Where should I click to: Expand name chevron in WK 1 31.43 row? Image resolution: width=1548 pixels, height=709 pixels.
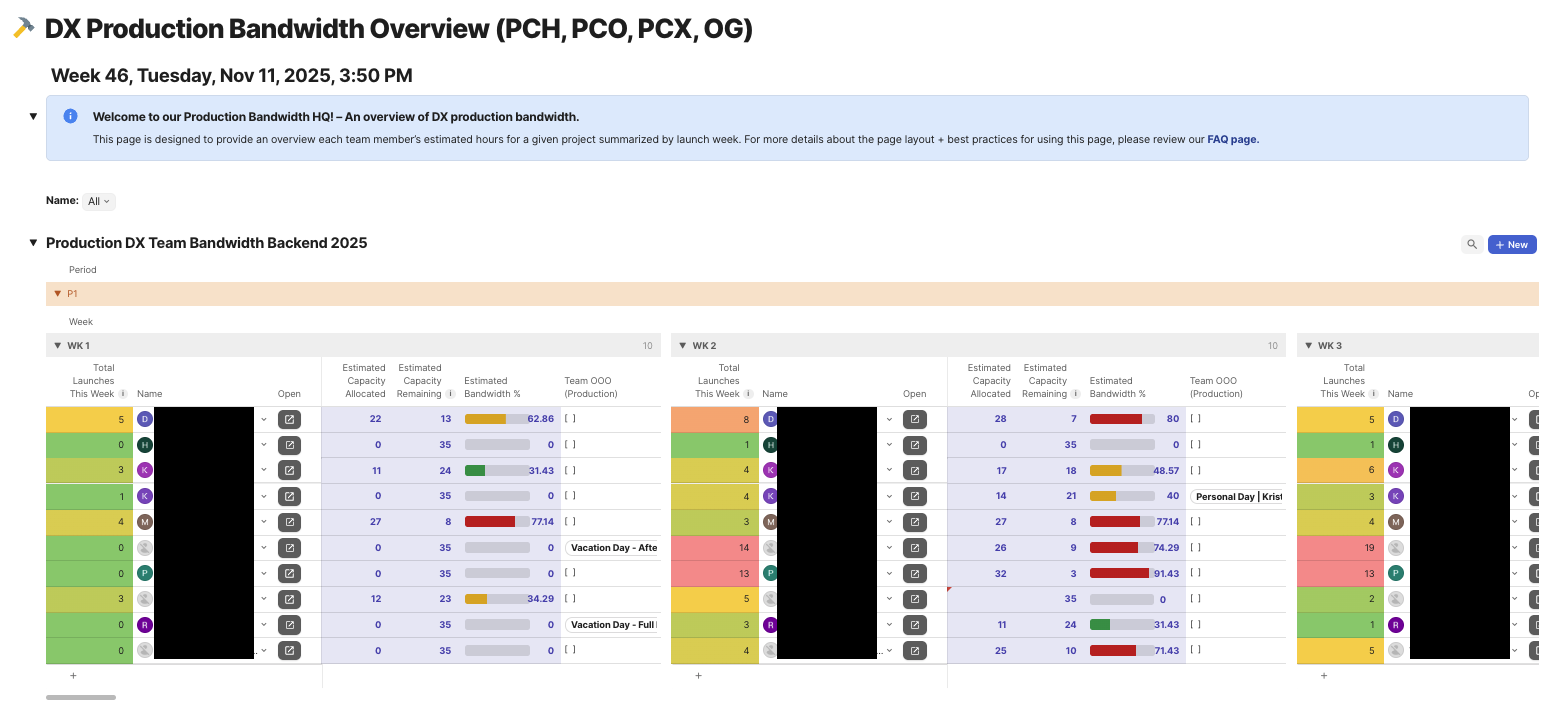pyautogui.click(x=264, y=470)
